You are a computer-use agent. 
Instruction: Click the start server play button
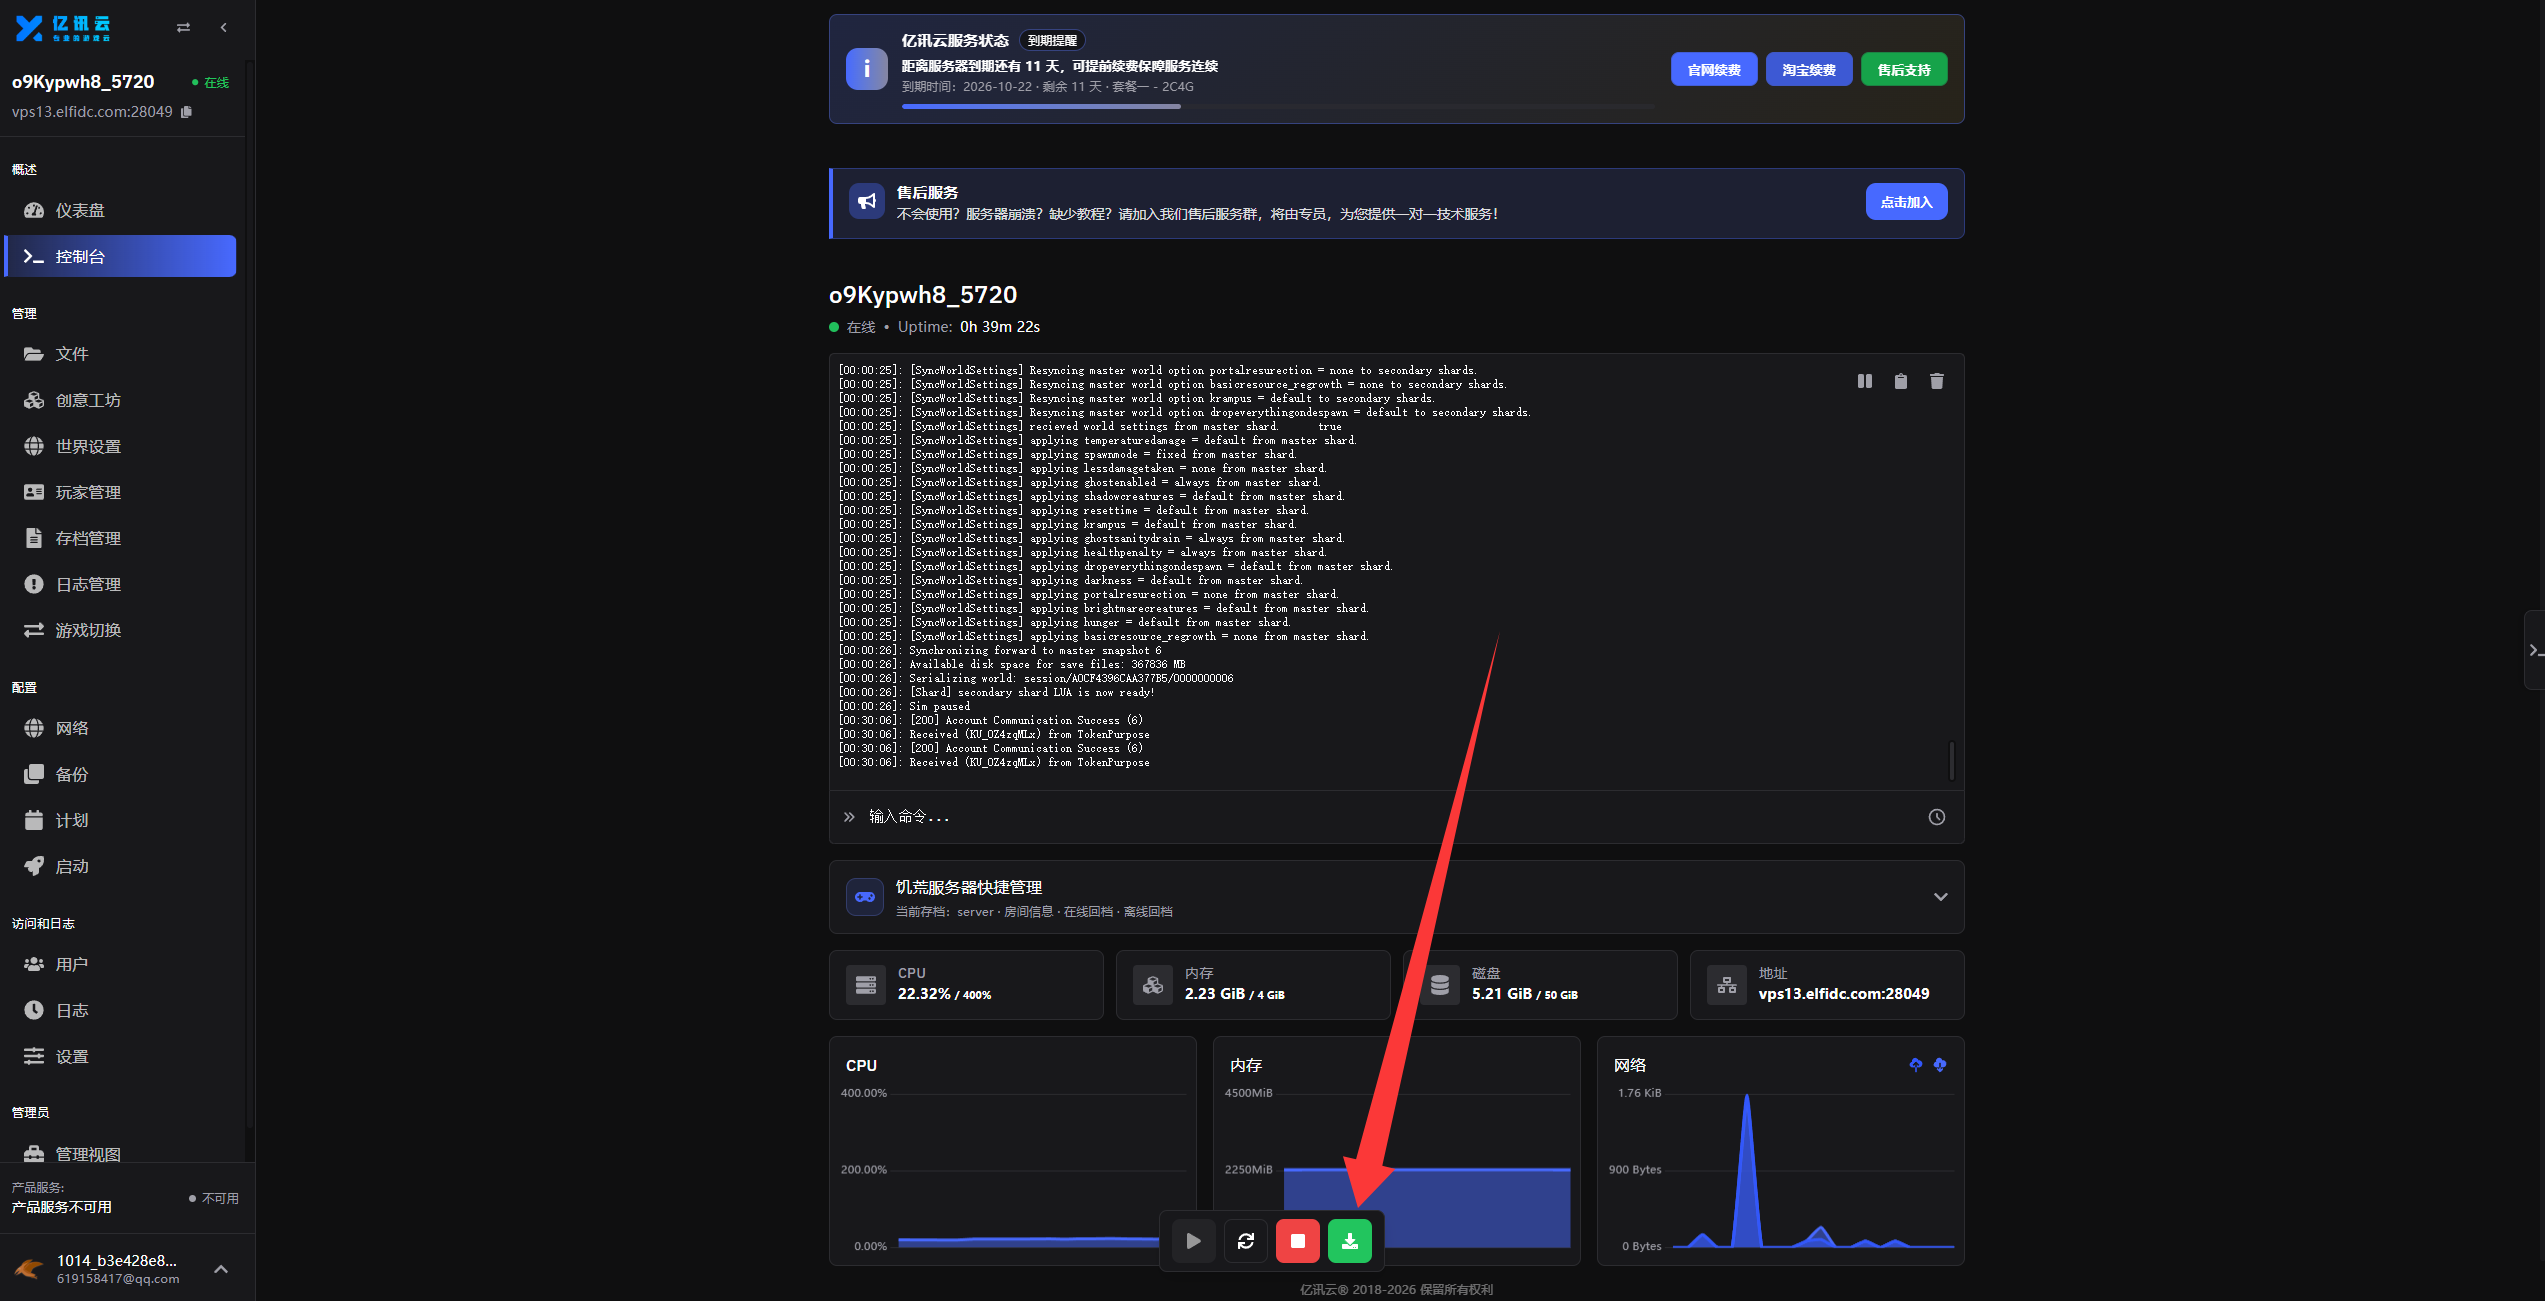[1194, 1241]
